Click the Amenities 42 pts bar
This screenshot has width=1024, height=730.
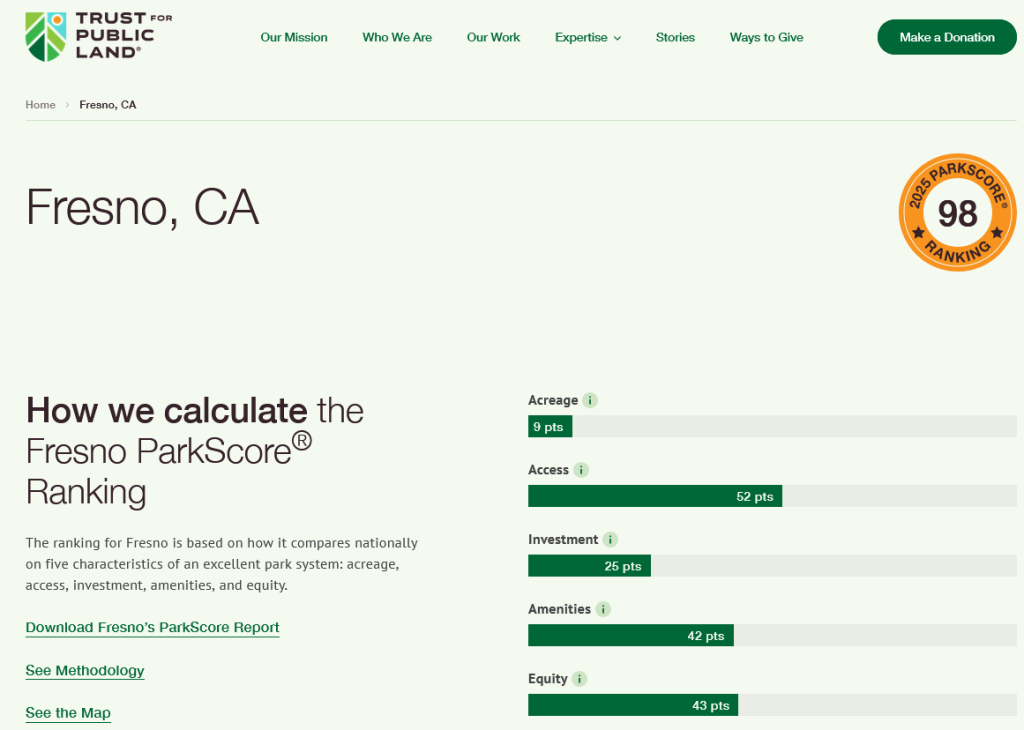(631, 635)
